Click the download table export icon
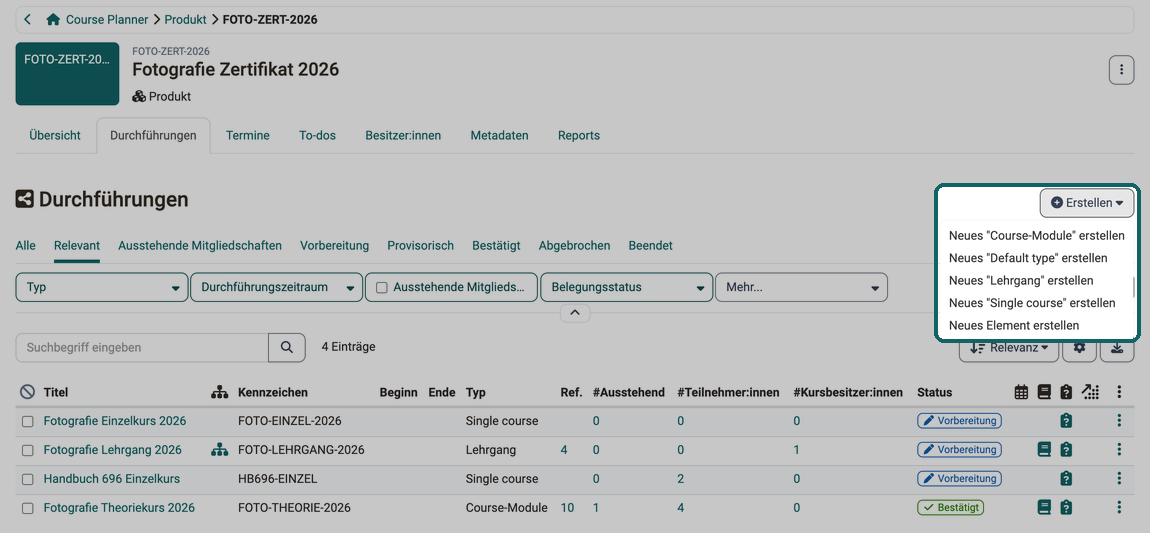 coord(1117,348)
